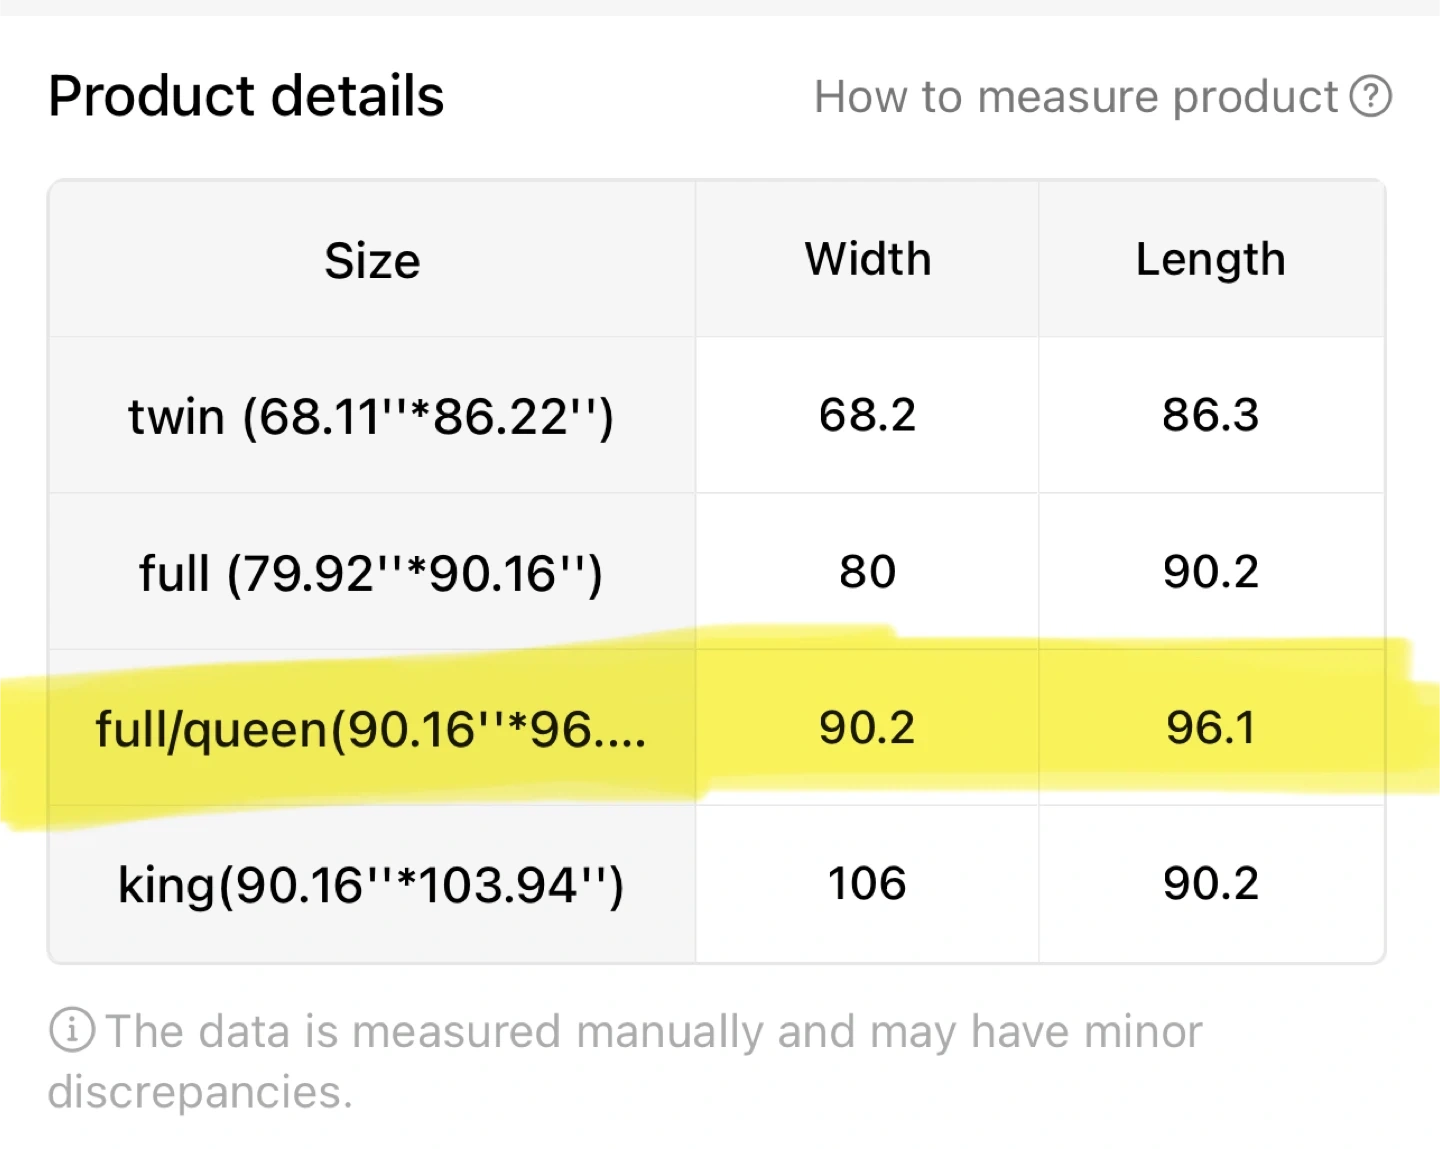Select the Product details heading
The image size is (1440, 1149).
(246, 96)
